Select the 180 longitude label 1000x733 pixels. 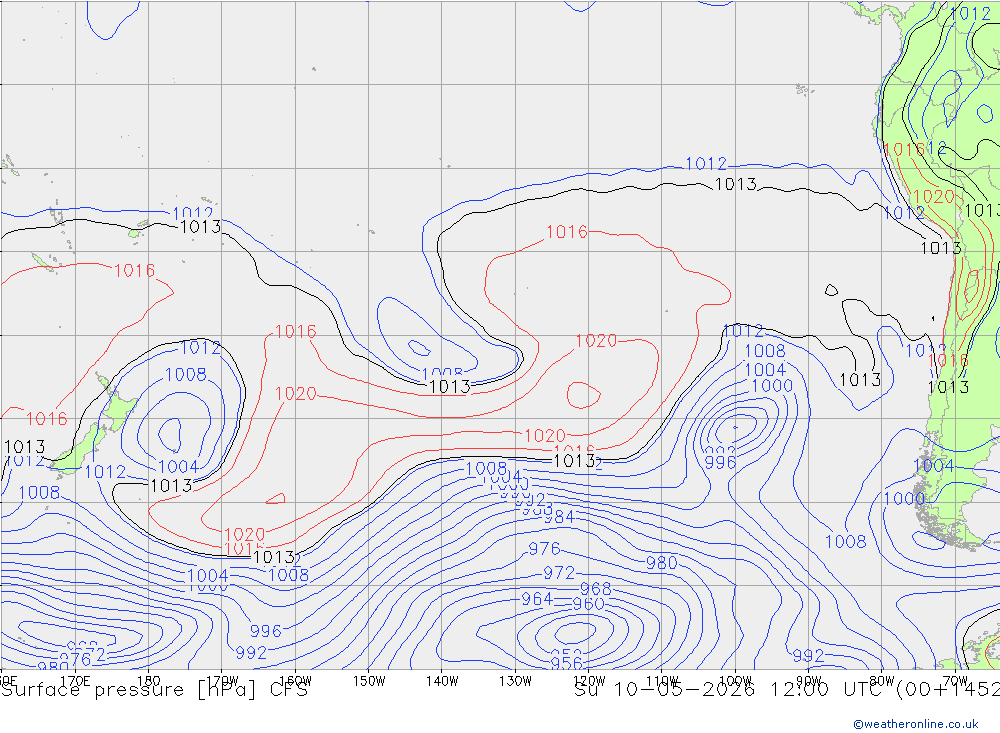coord(149,681)
